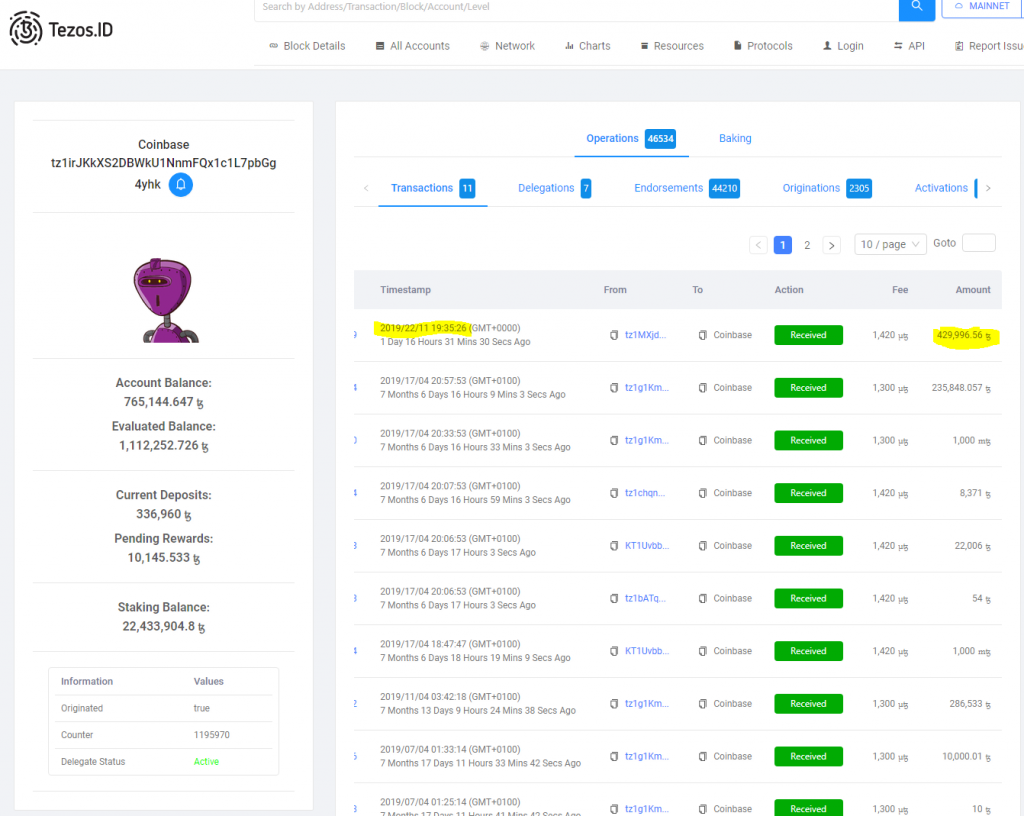This screenshot has width=1024, height=816.
Task: Focus the address/transaction search field
Action: tap(577, 8)
